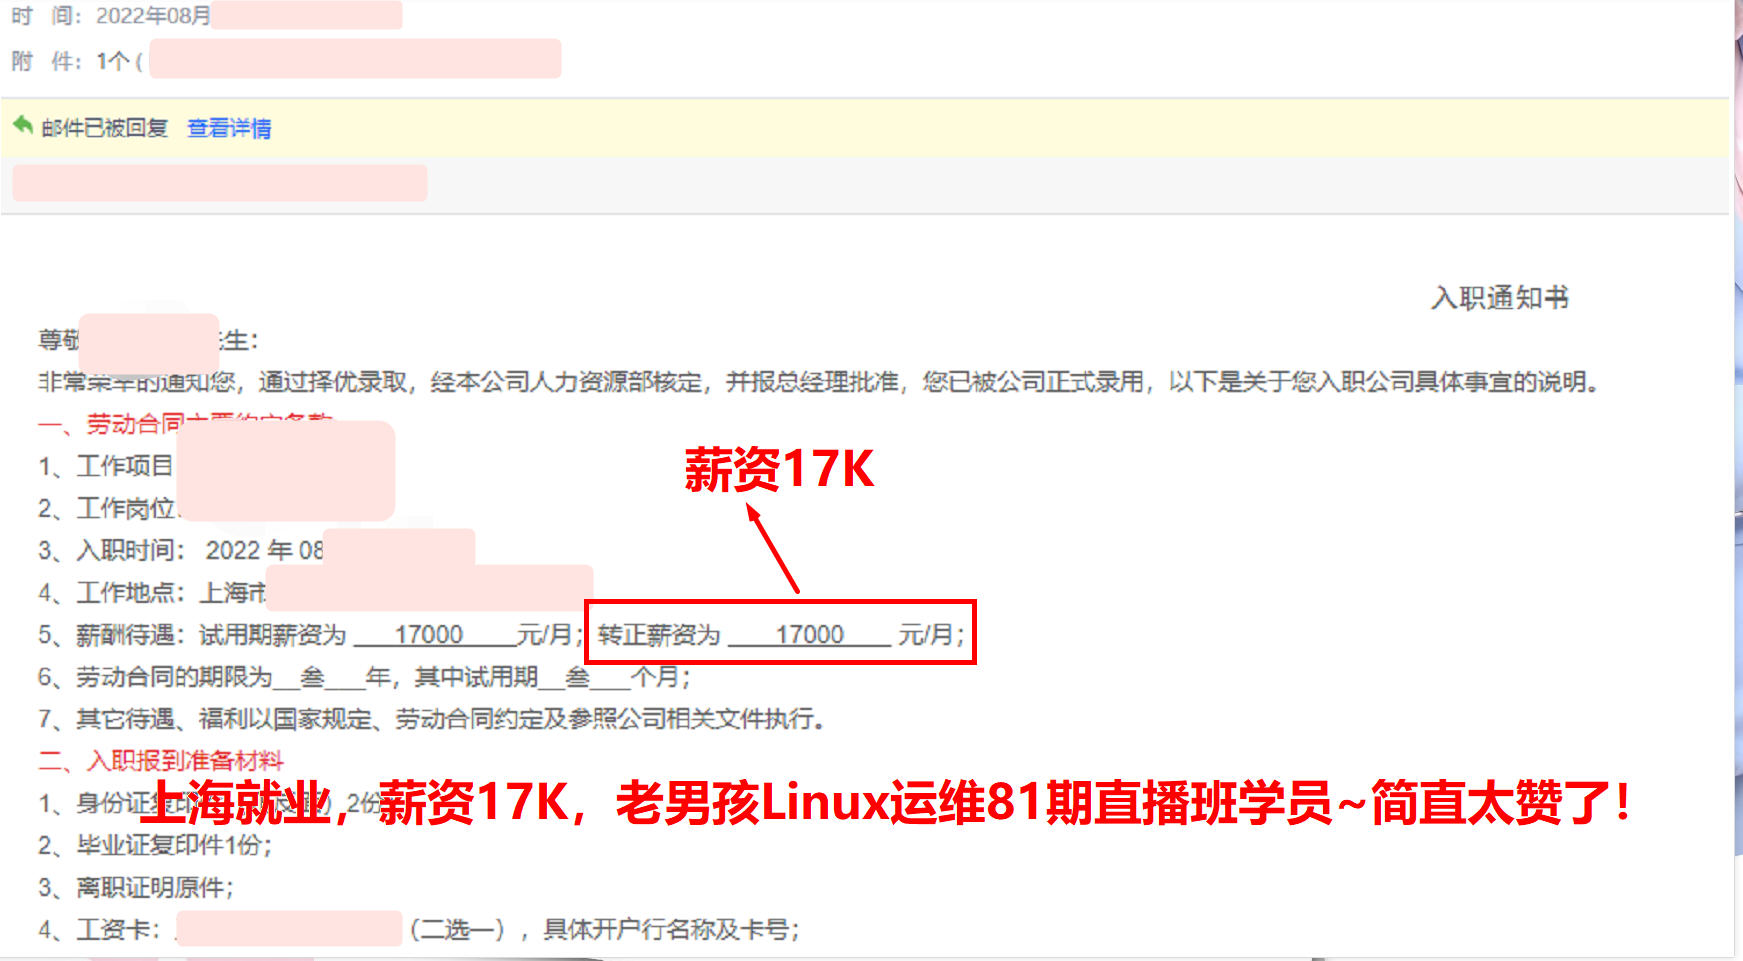Click the red arrow annotation
Screen dimensions: 1743x961
773,548
